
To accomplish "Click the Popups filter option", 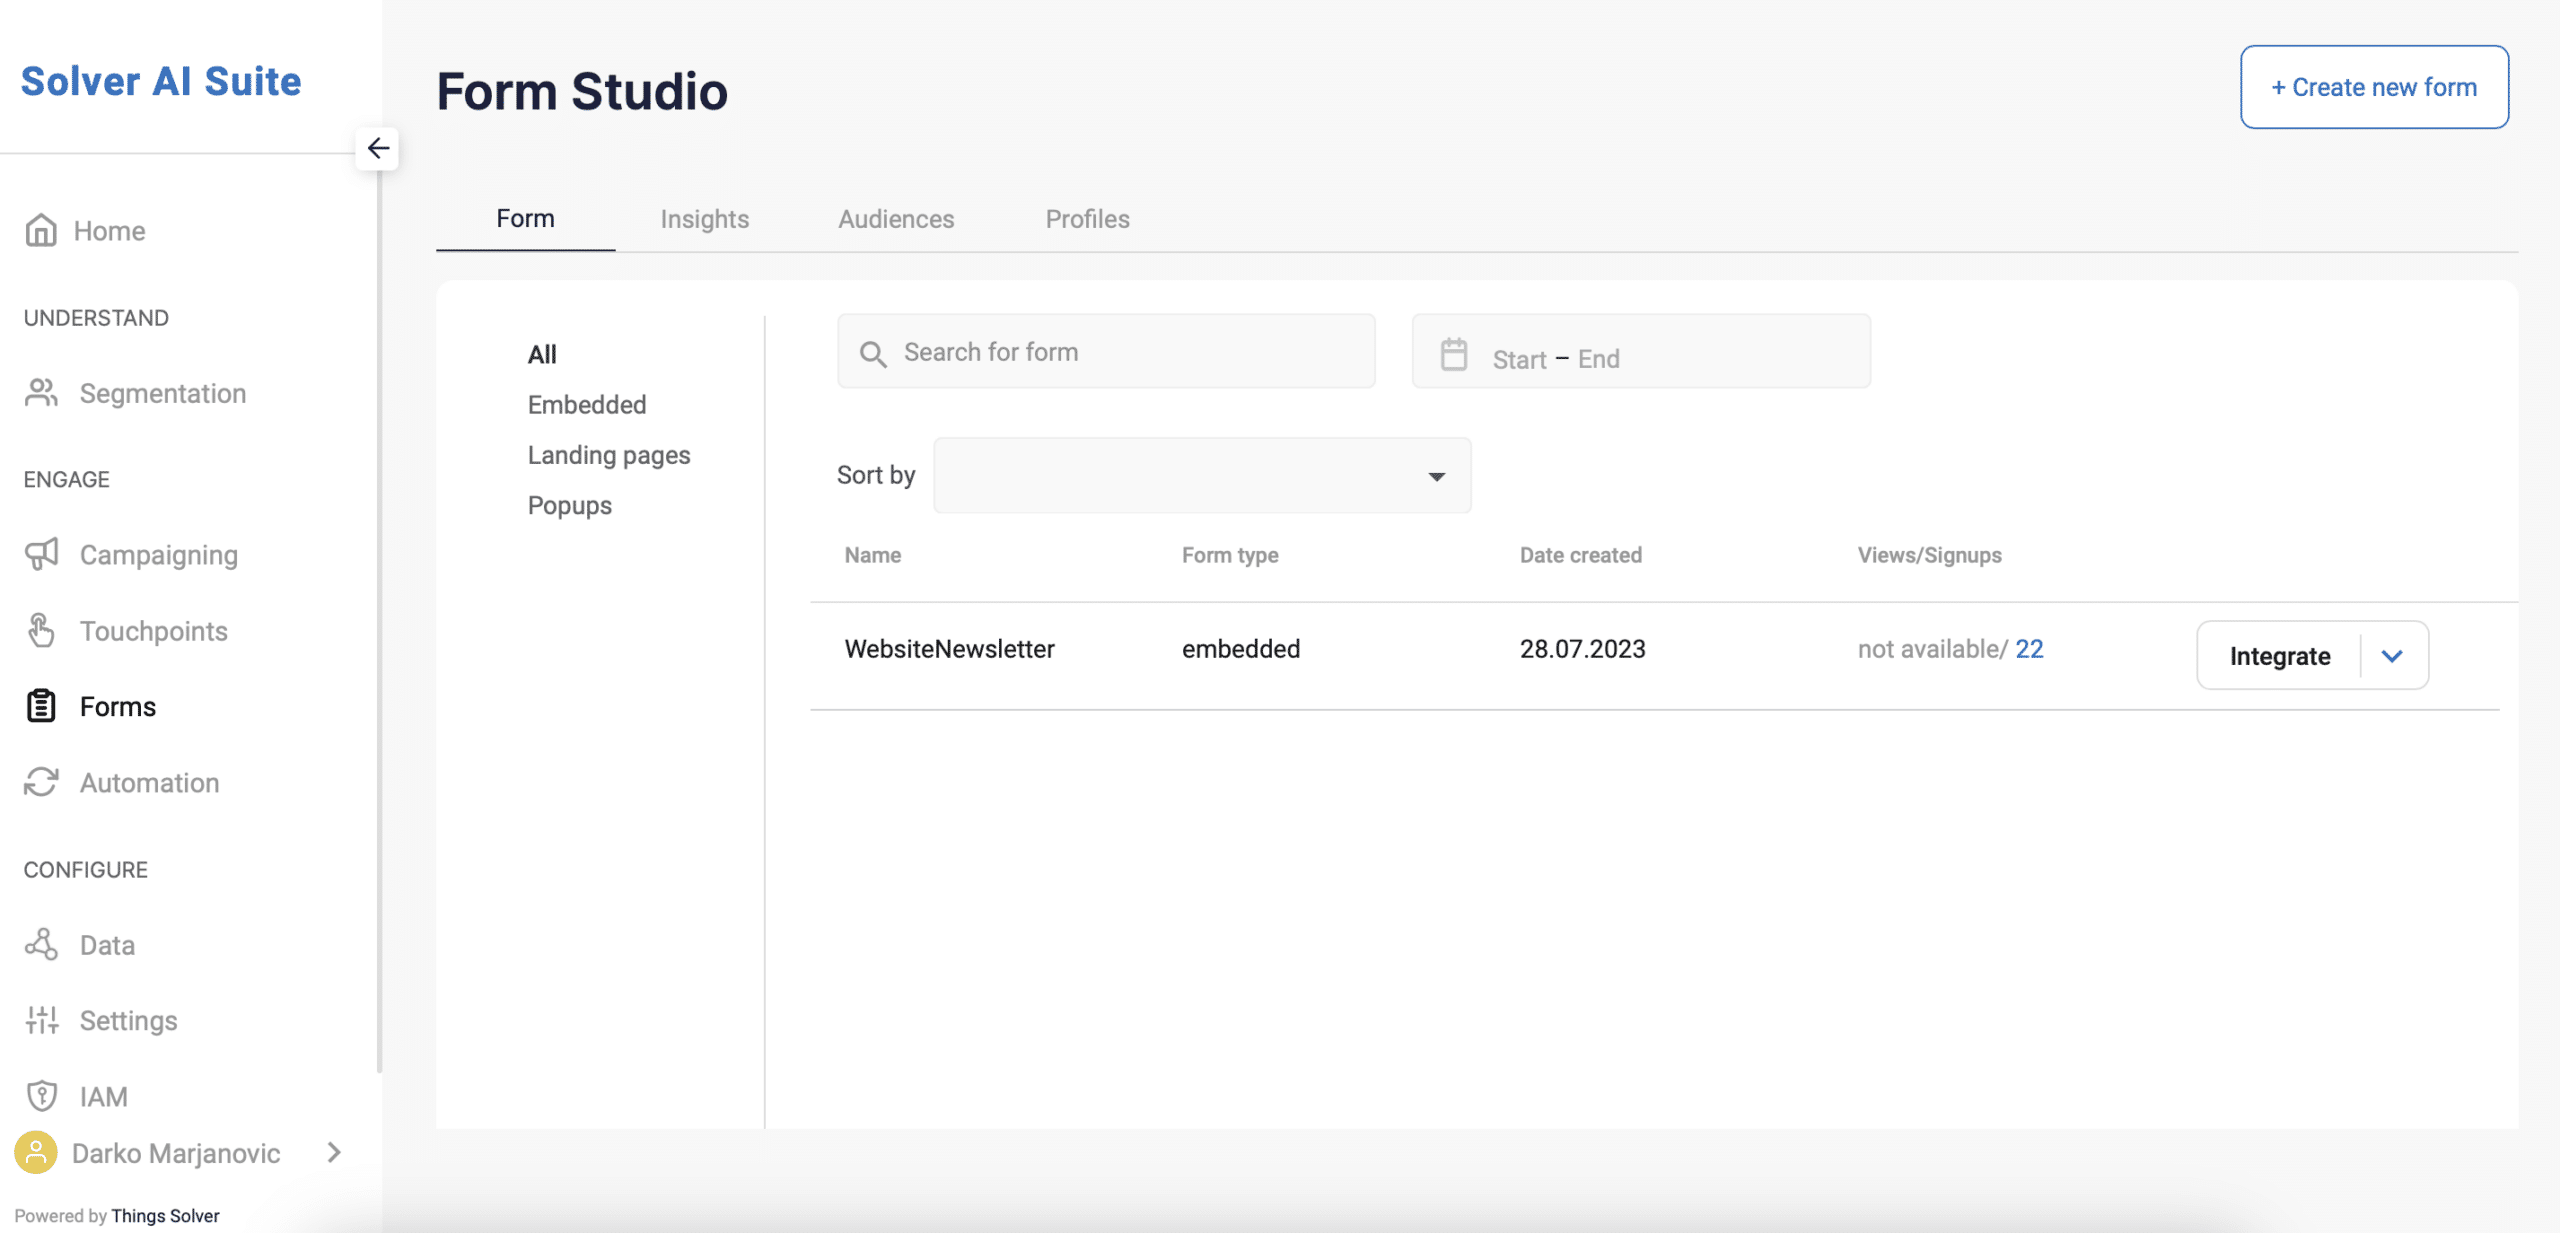I will point(570,505).
